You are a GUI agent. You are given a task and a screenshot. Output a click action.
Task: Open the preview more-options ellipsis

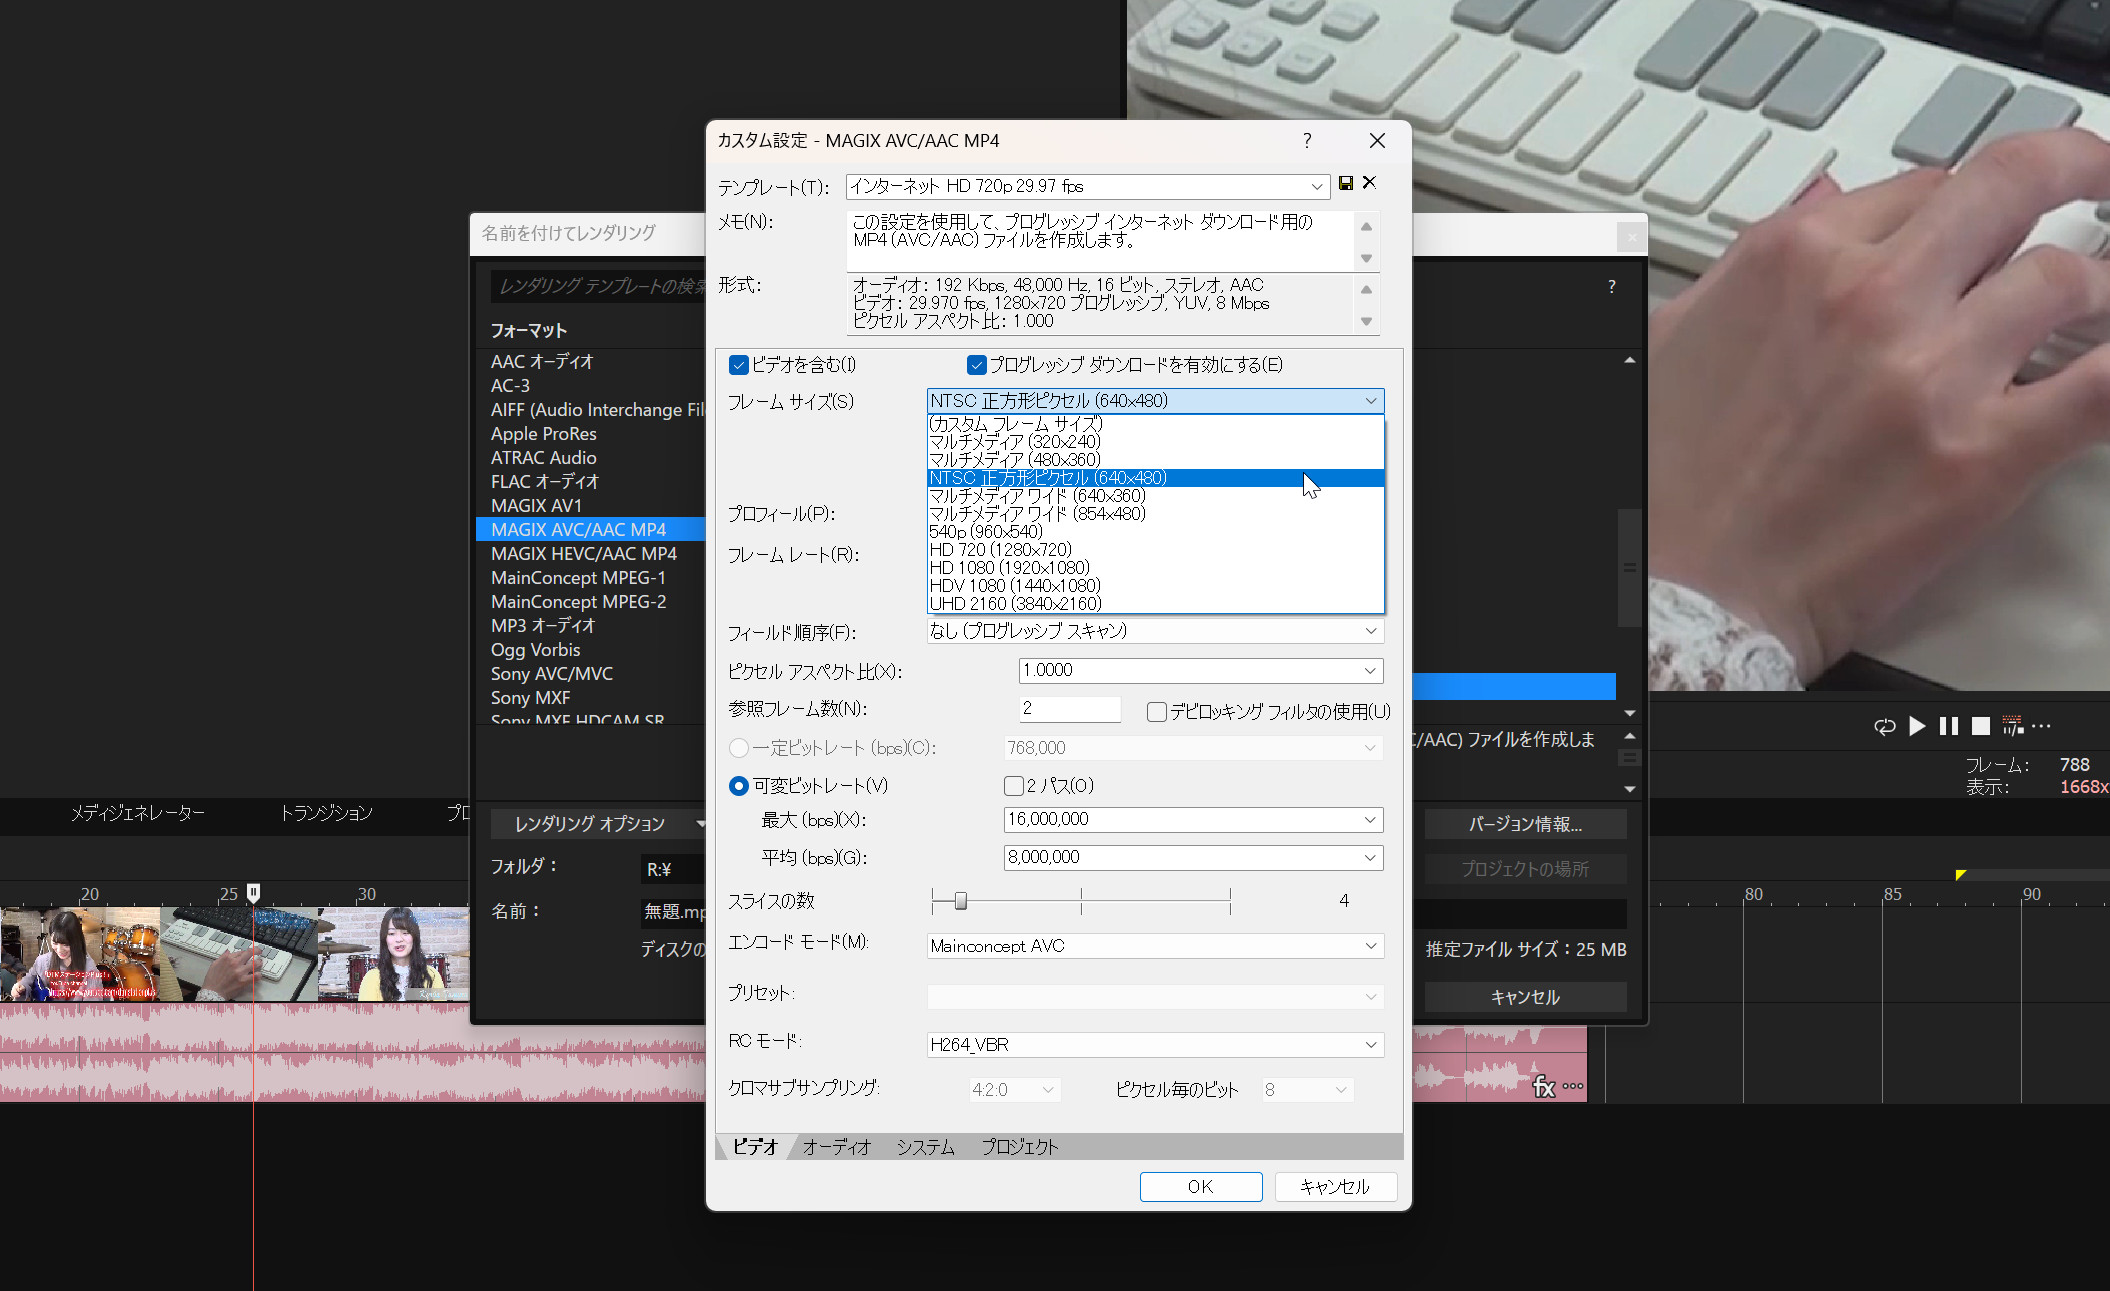[2042, 726]
